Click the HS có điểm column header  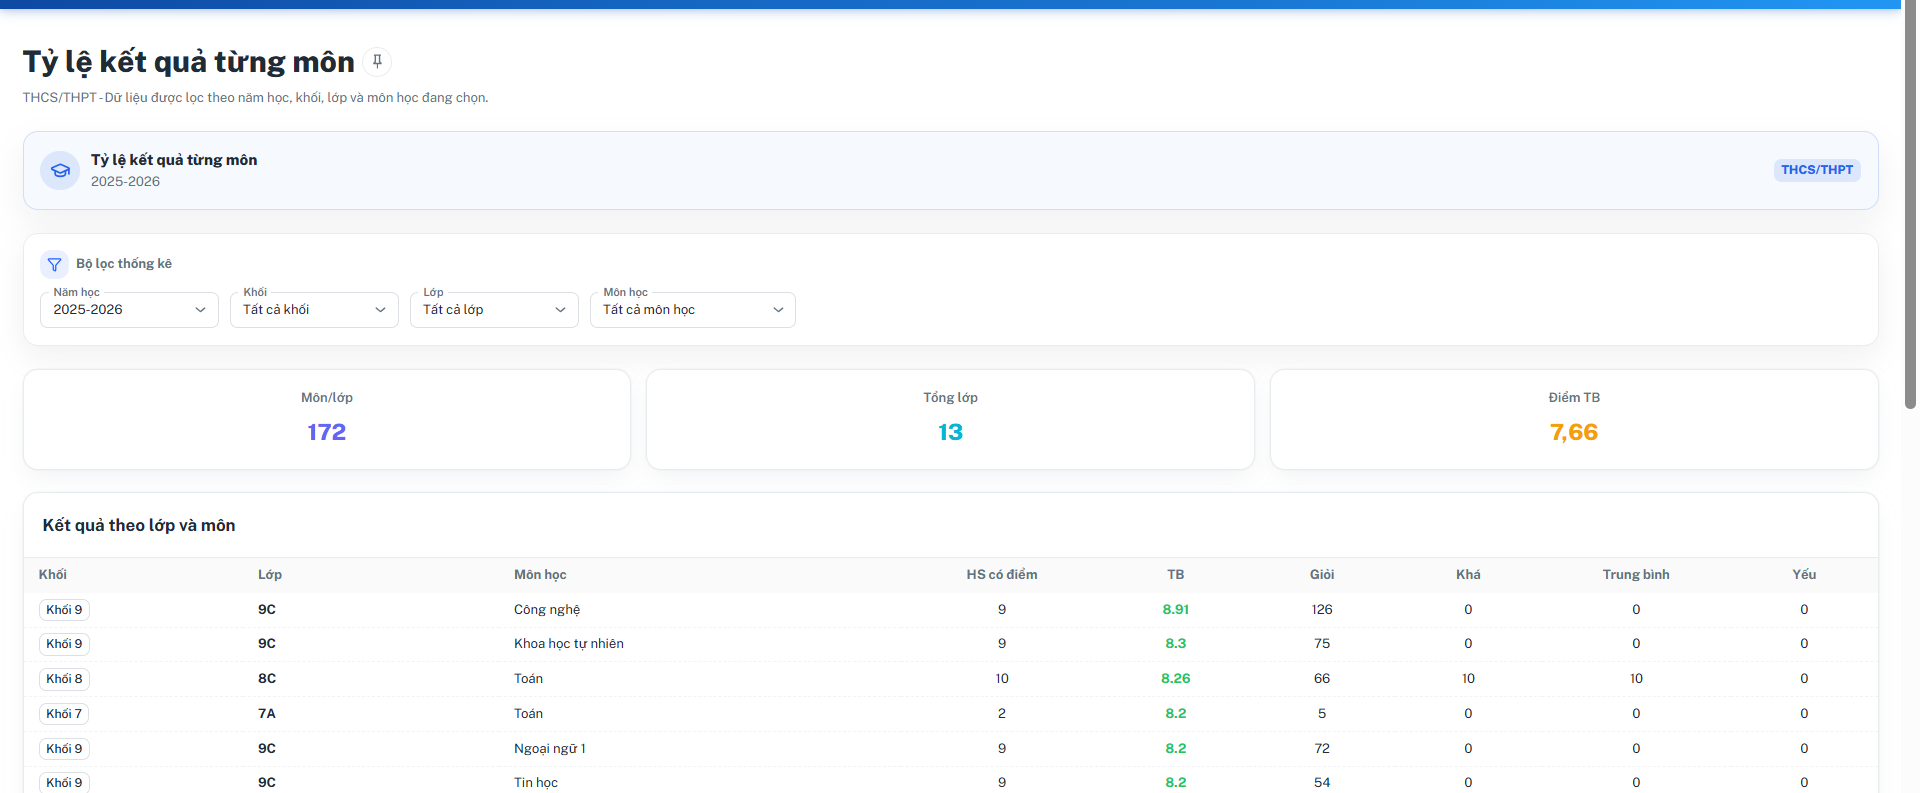(x=1002, y=575)
